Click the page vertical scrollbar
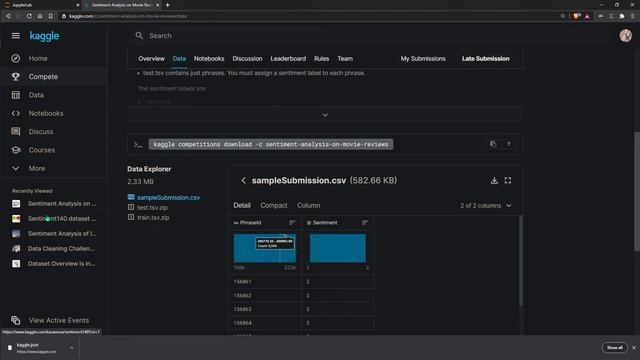The image size is (640, 360). [637, 191]
